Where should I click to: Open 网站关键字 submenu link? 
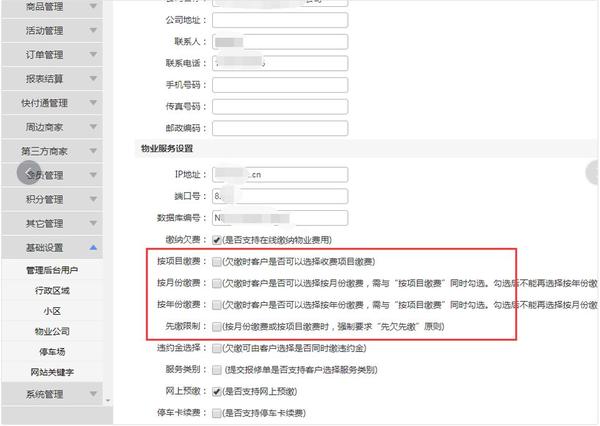(x=52, y=372)
